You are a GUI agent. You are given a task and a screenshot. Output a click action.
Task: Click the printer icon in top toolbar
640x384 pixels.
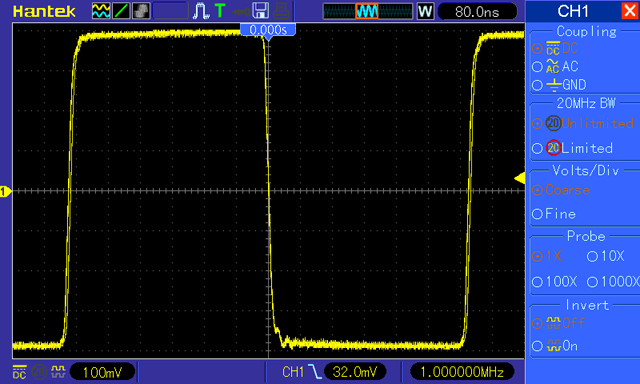(x=282, y=11)
